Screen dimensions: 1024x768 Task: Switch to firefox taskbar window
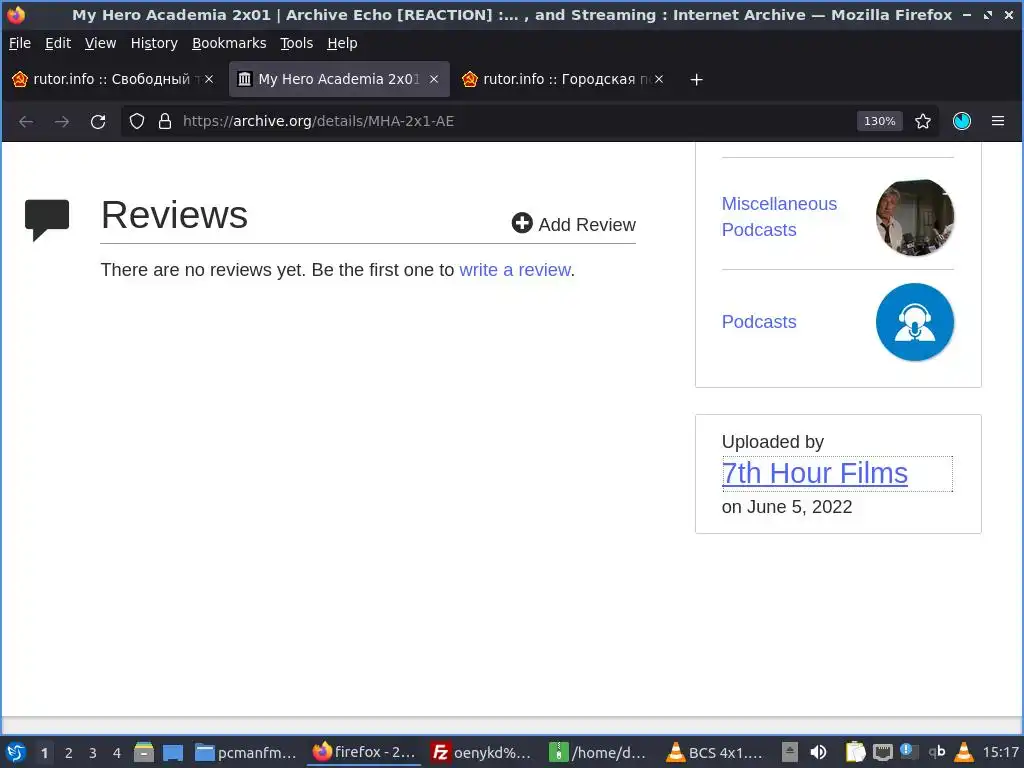[x=364, y=753]
